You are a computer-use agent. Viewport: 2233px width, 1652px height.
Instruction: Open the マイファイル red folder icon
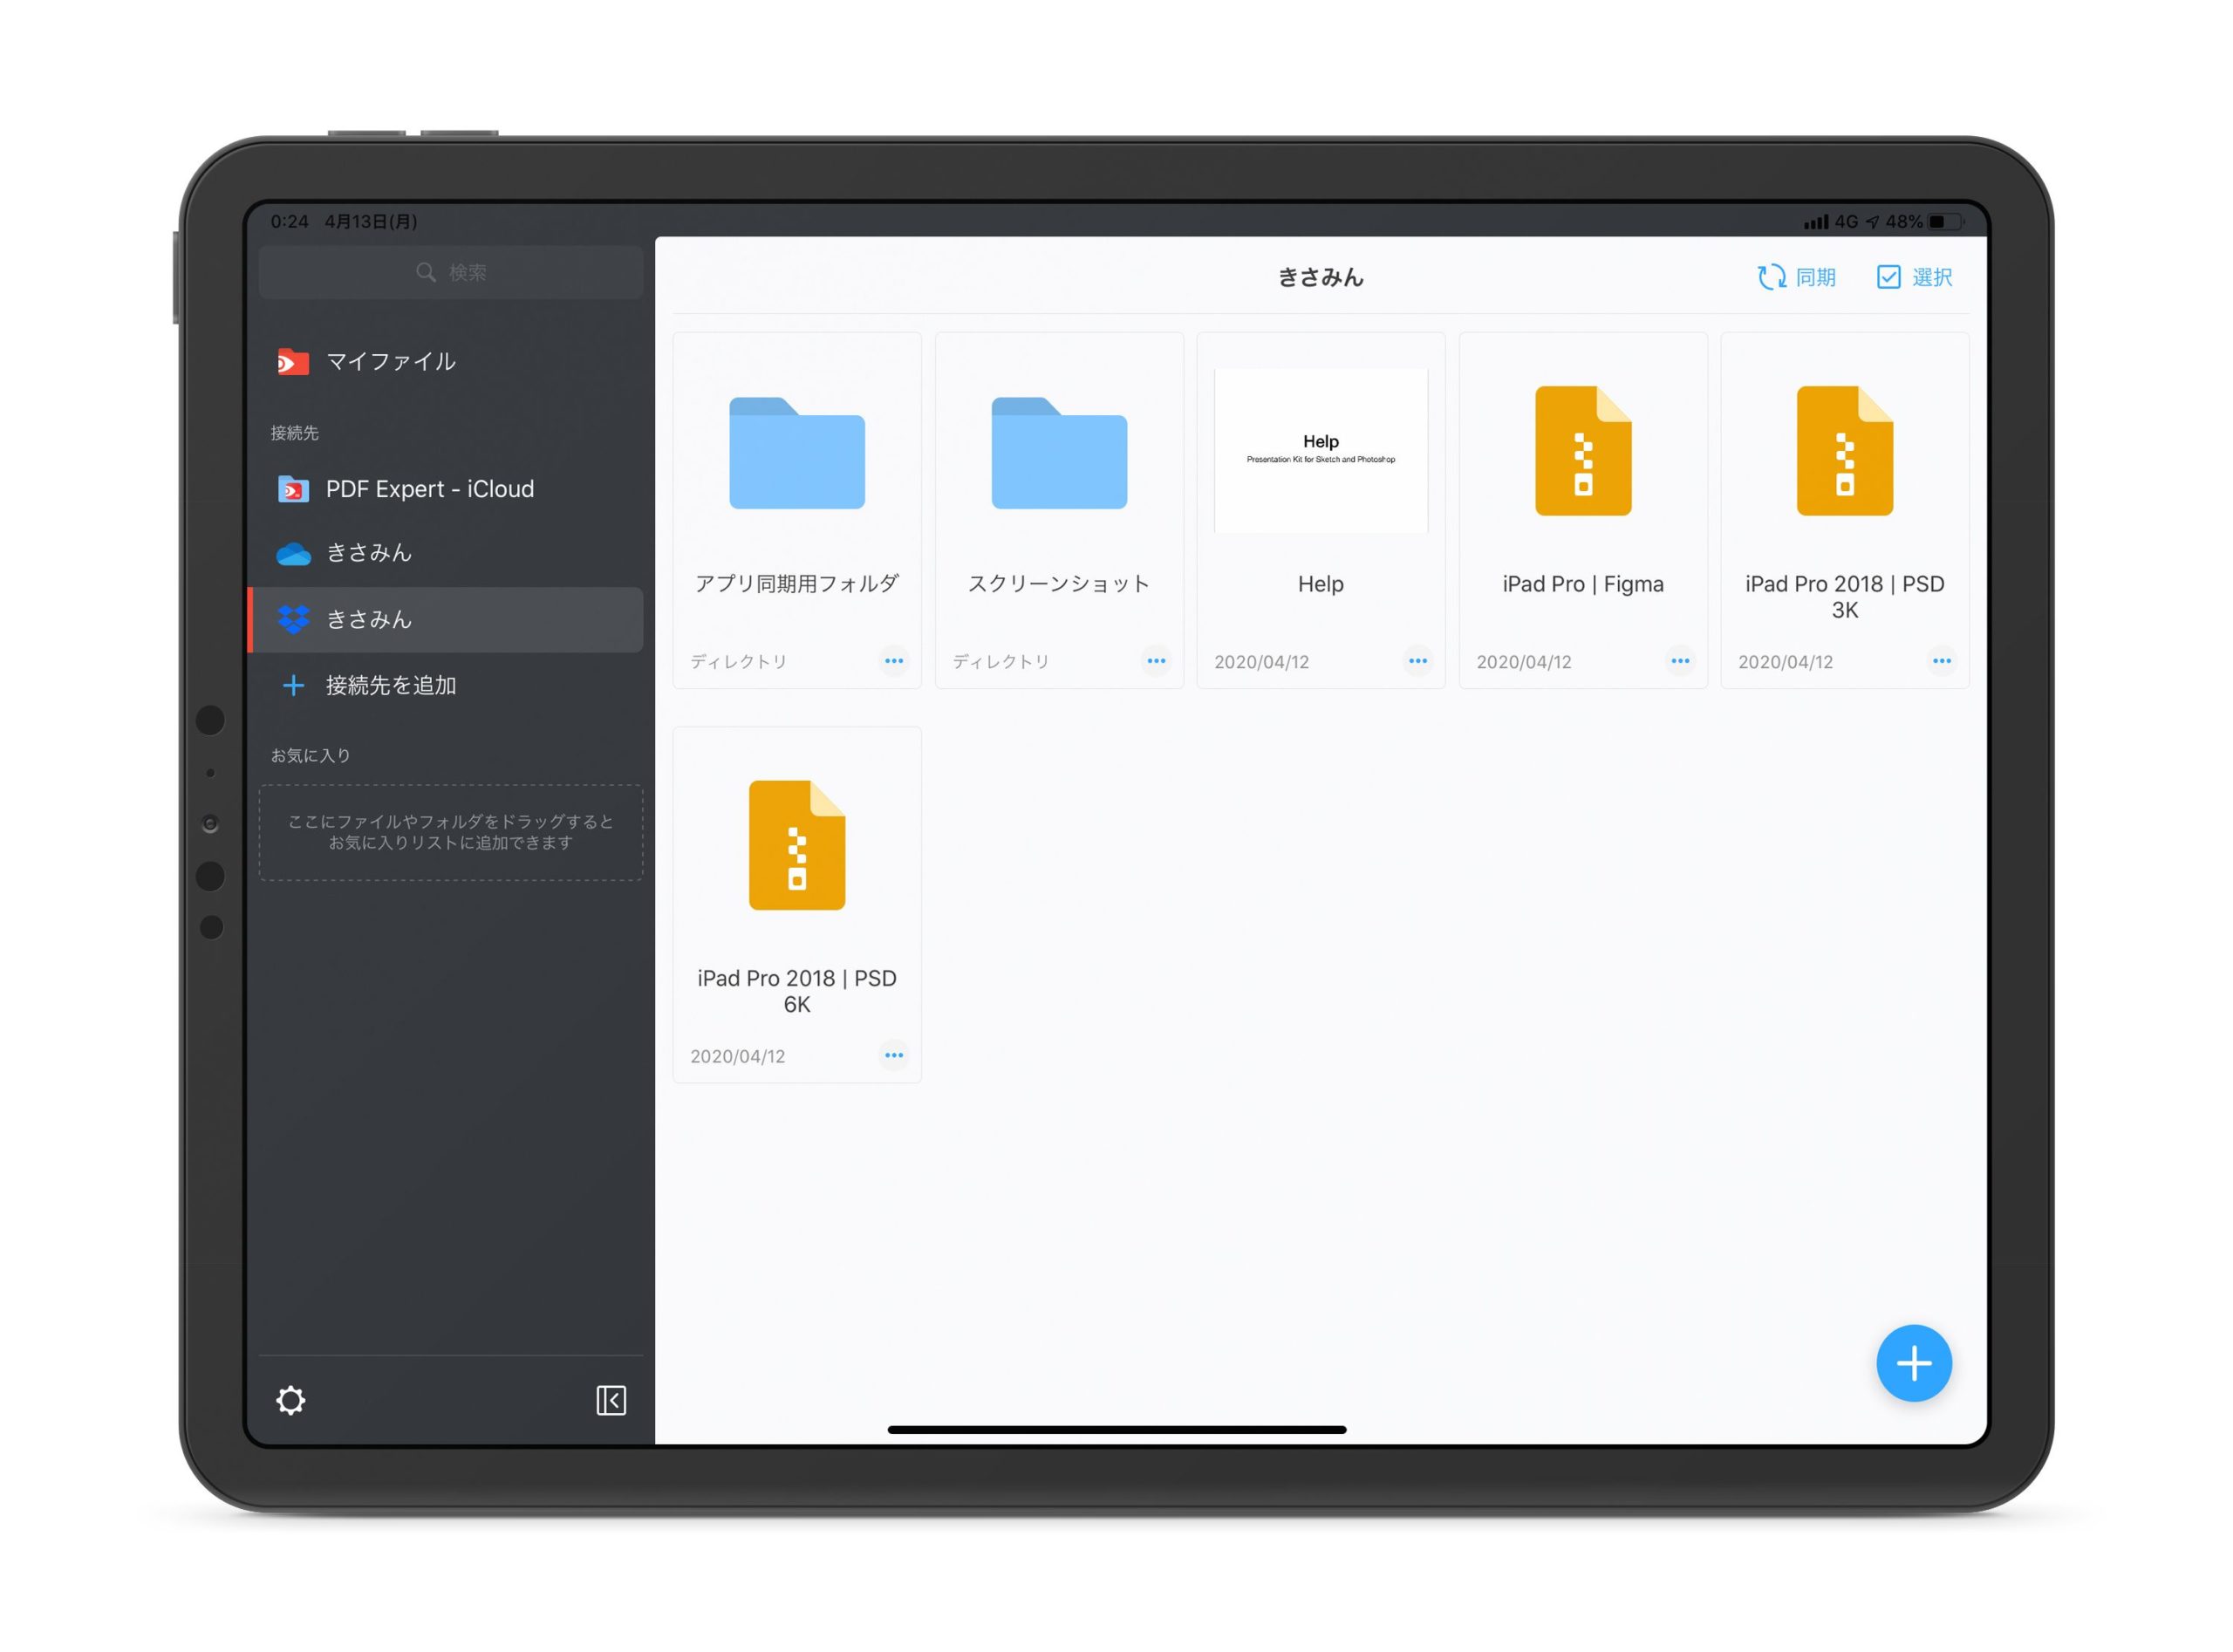pos(293,362)
